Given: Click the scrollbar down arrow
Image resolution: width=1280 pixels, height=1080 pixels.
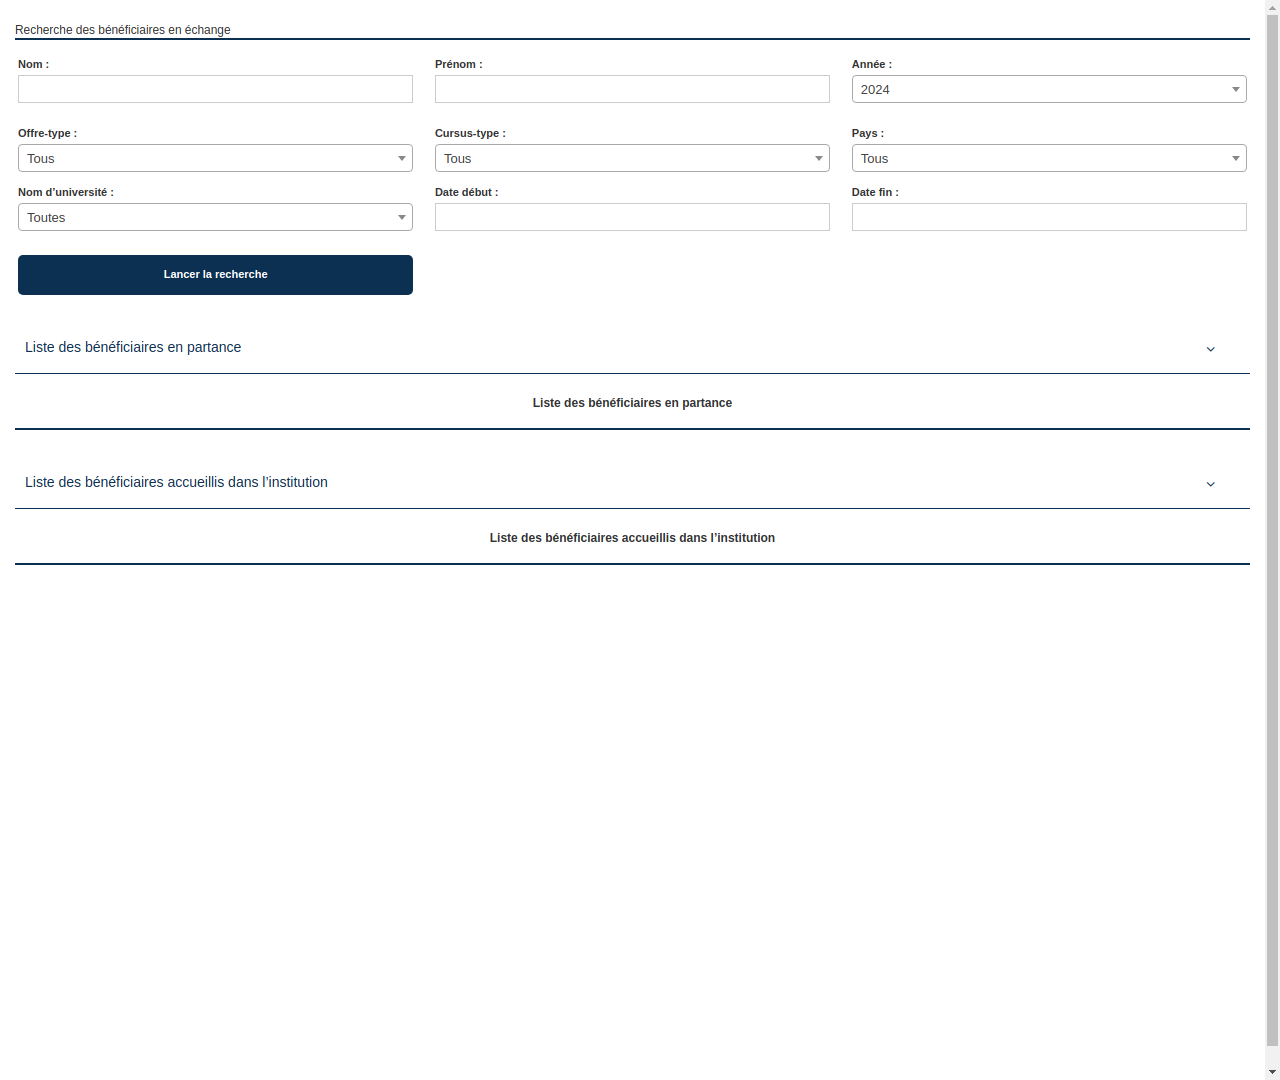Looking at the screenshot, I should 1272,1072.
